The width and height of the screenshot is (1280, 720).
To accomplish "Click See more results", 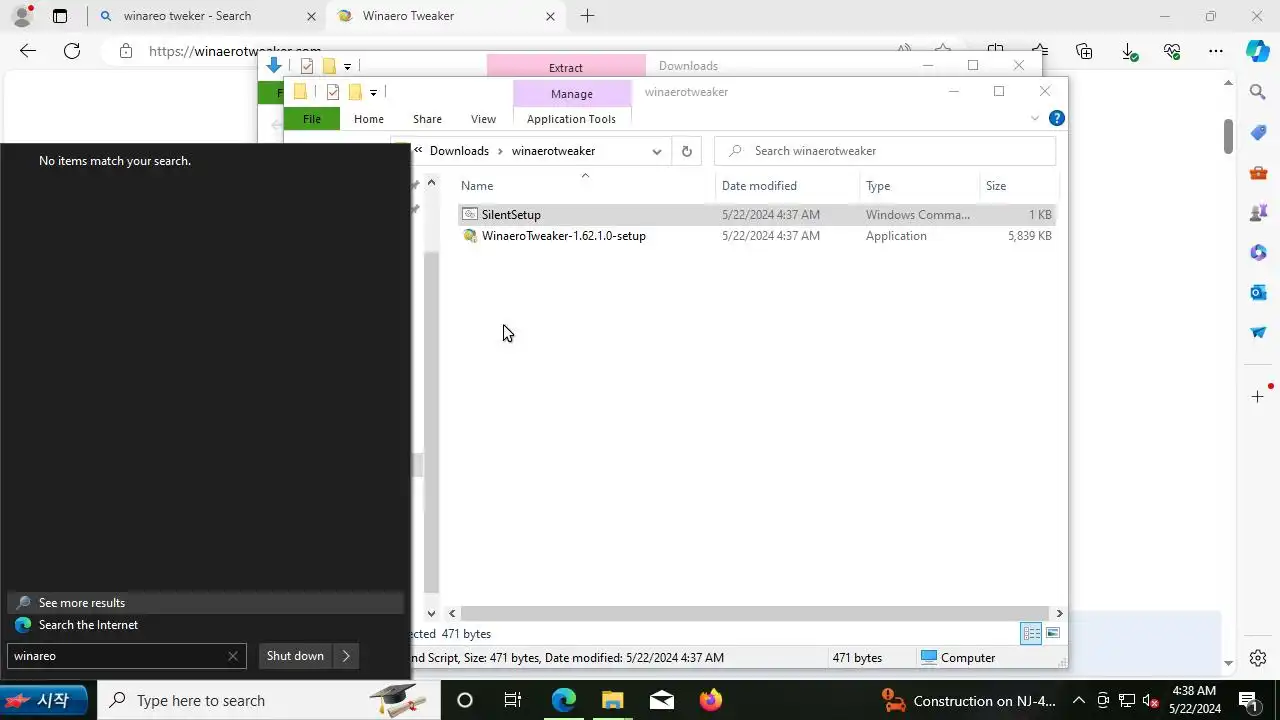I will (x=205, y=603).
